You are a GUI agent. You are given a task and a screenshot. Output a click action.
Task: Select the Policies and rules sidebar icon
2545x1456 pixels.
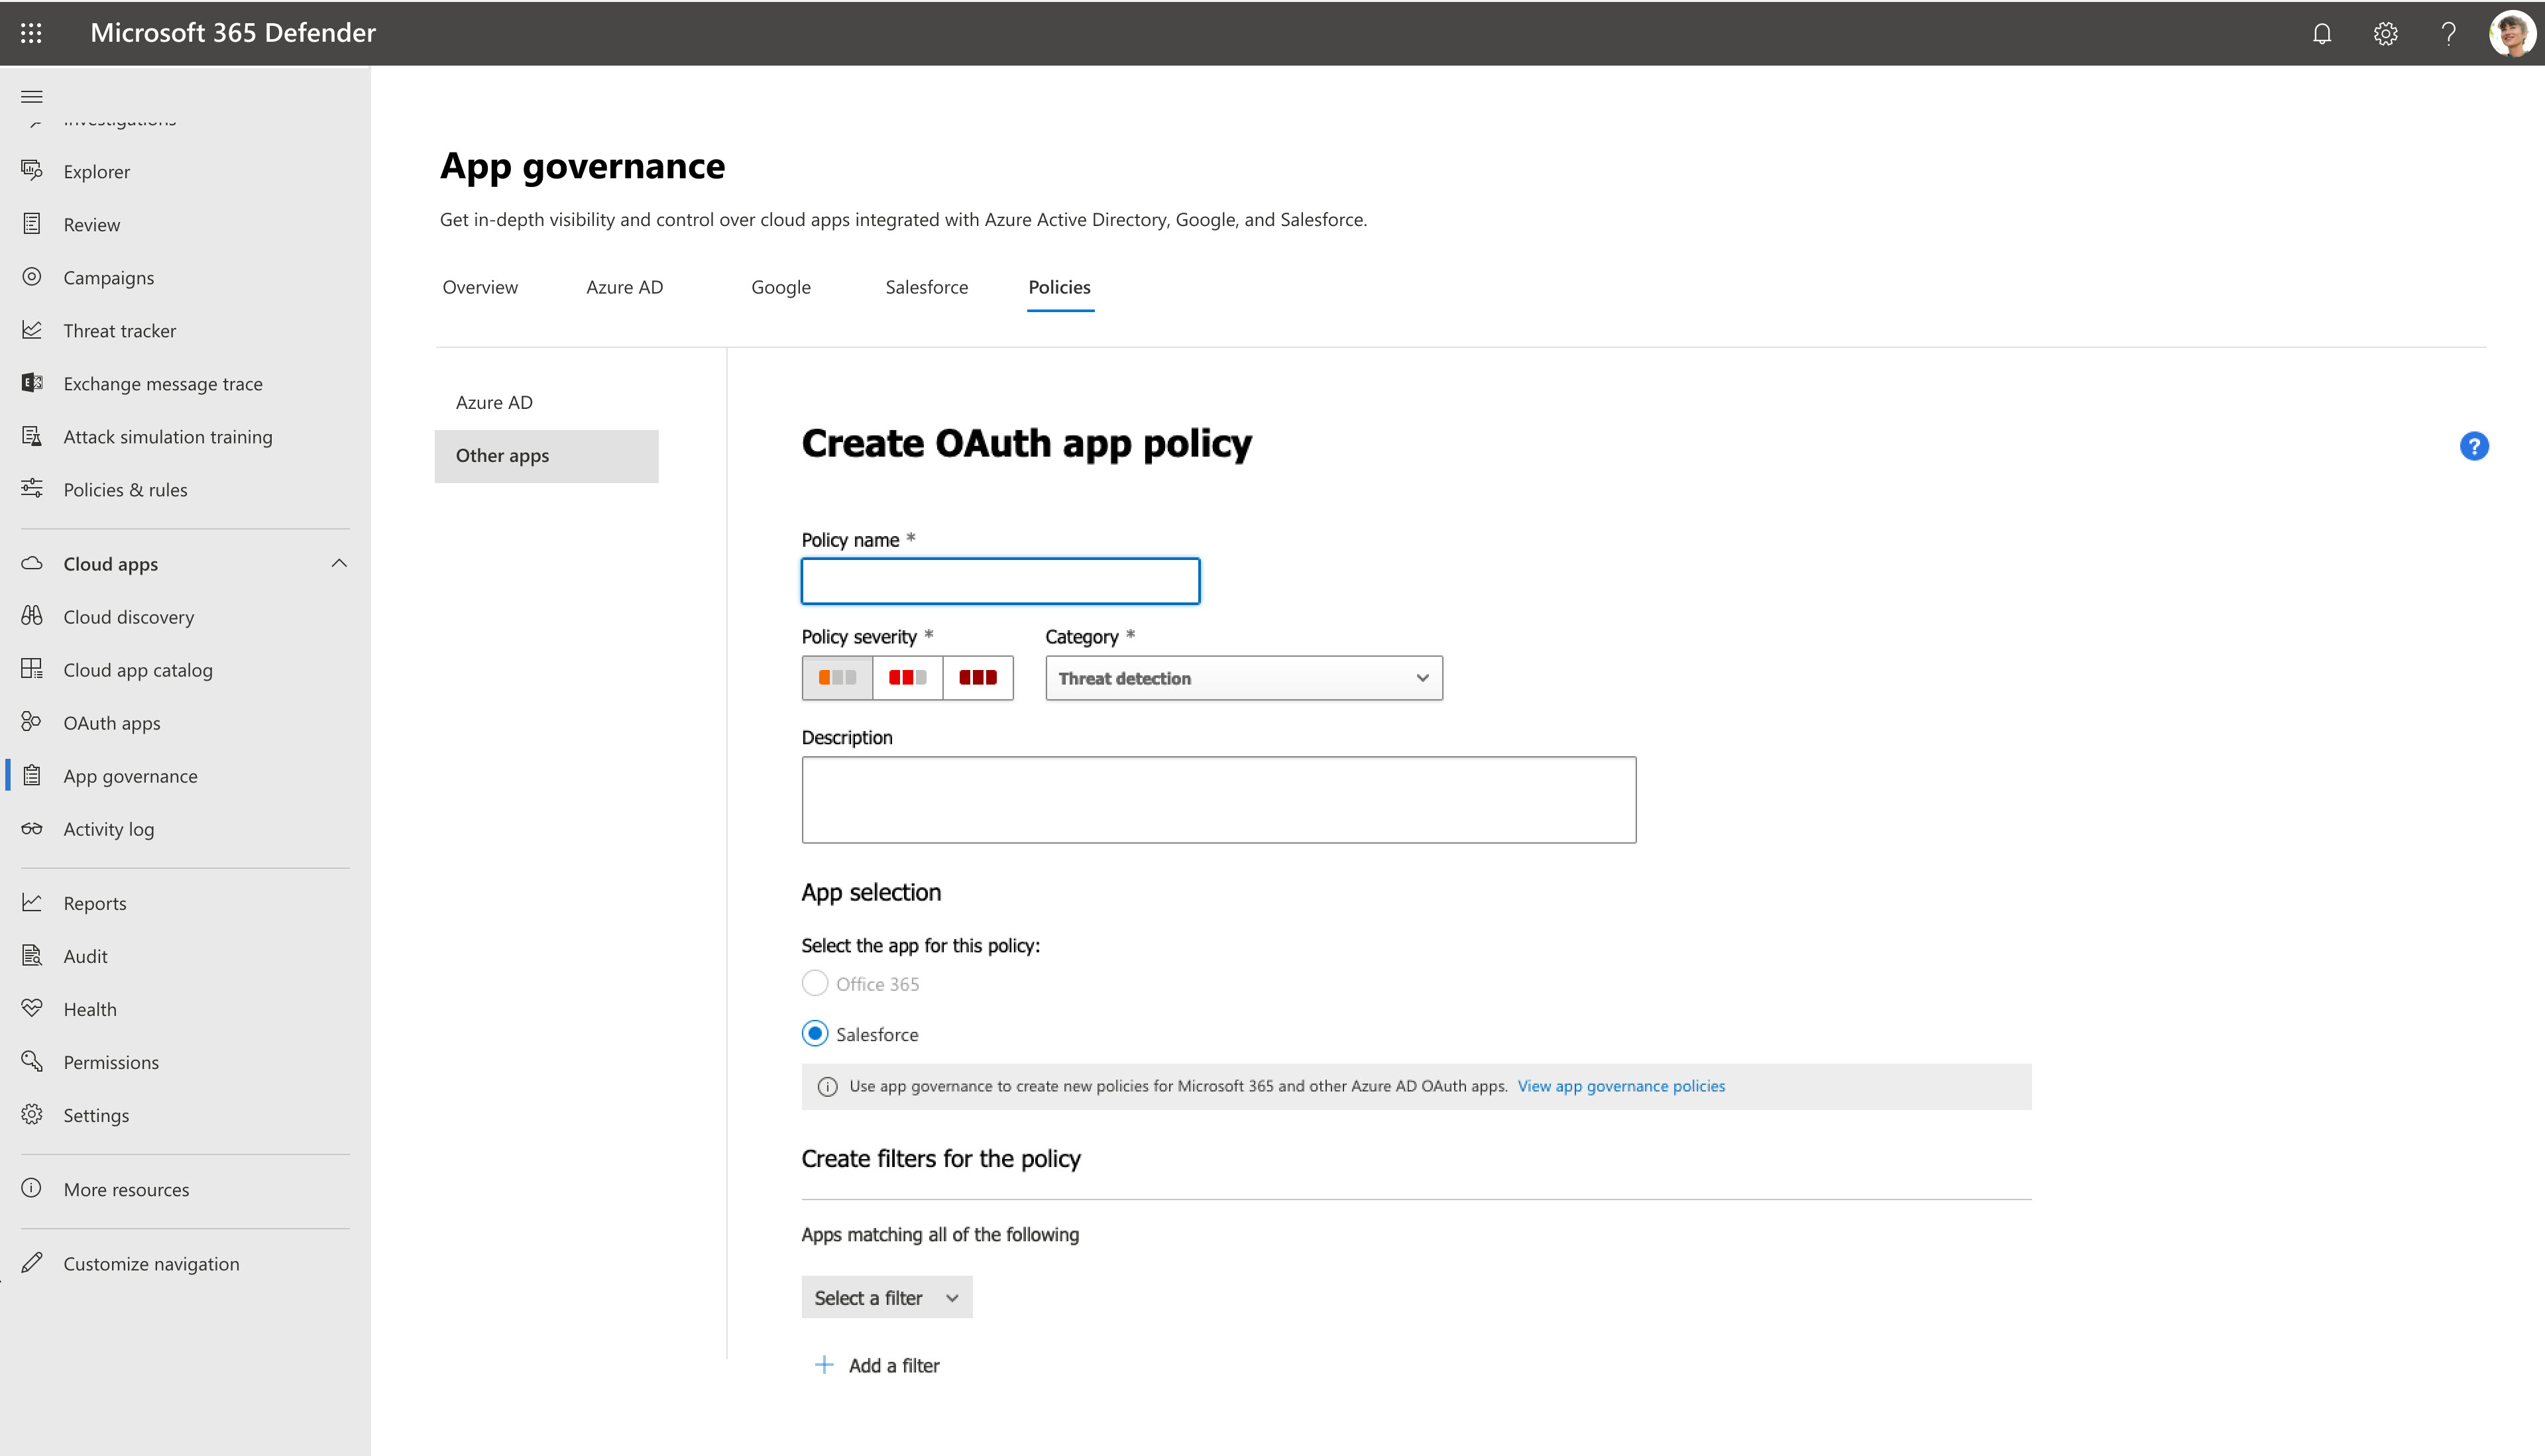click(x=31, y=489)
